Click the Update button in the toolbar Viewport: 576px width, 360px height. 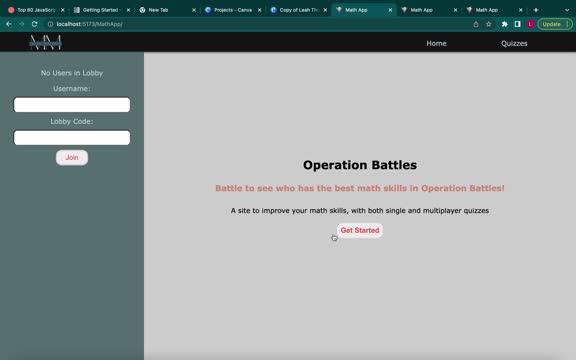click(555, 24)
